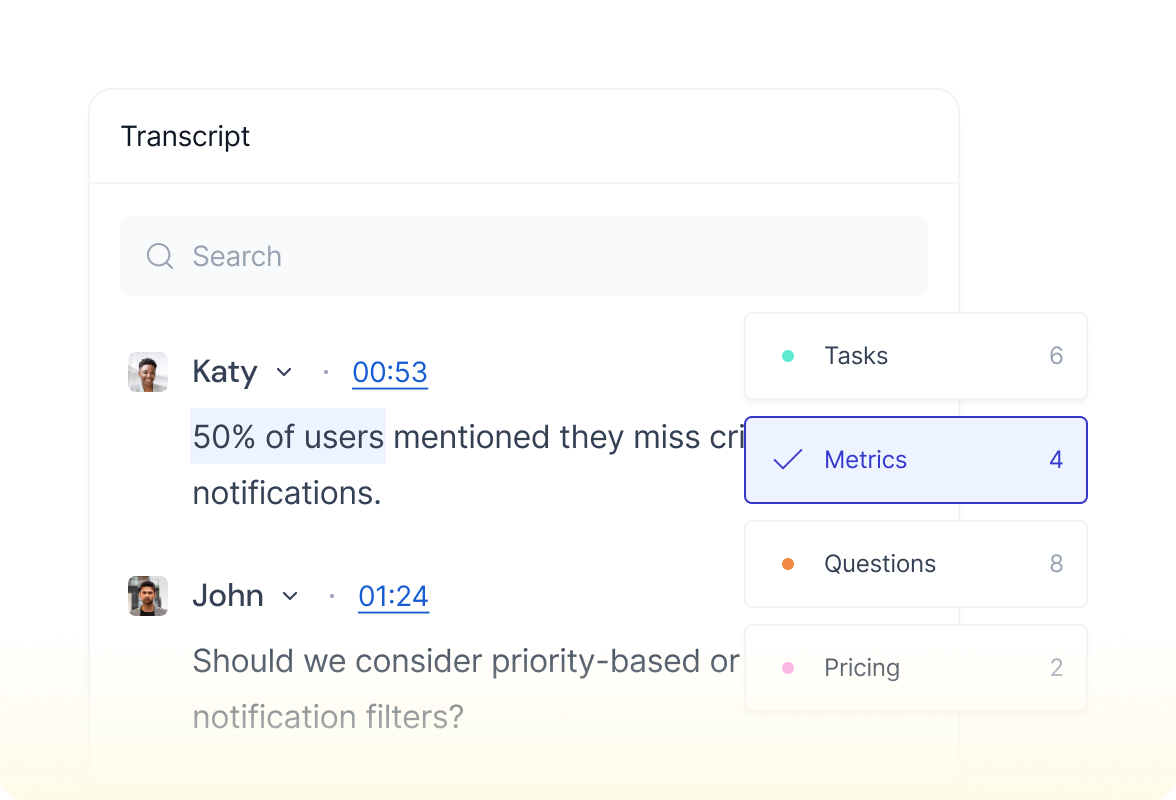Viewport: 1176px width, 800px height.
Task: Jump to timestamp 00:53
Action: [x=390, y=372]
